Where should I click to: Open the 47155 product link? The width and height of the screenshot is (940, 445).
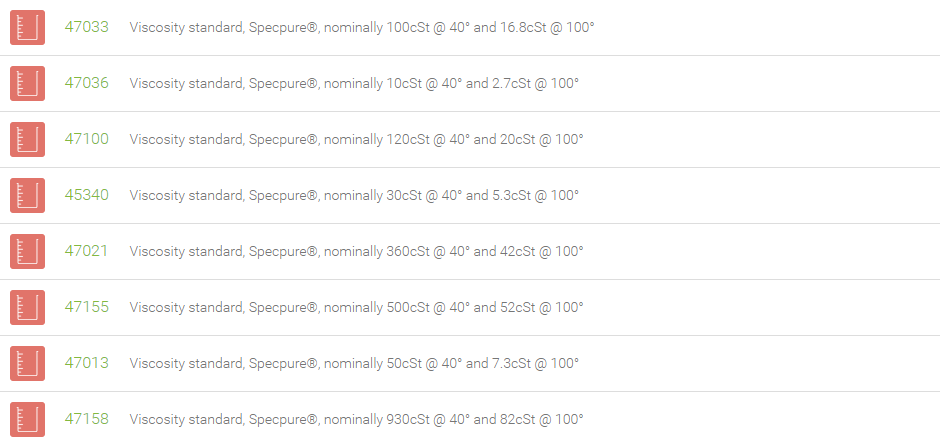coord(87,307)
